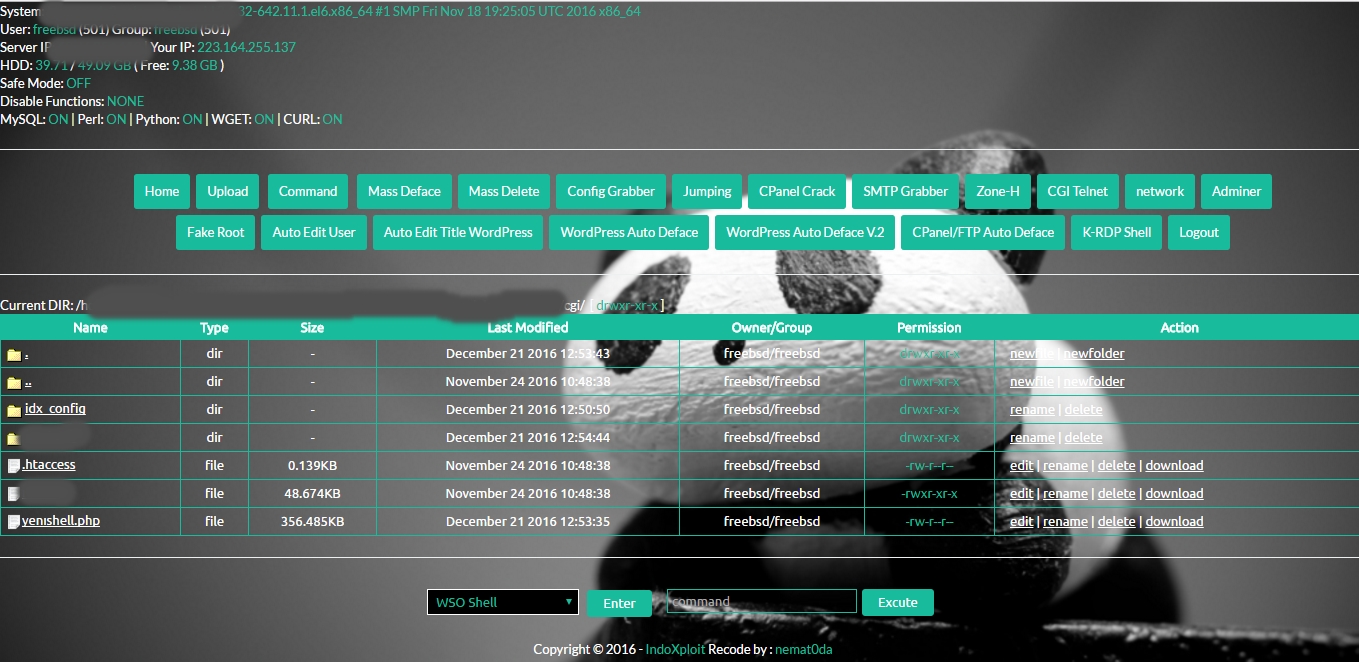Delete the .htaccess file
This screenshot has width=1359, height=662.
(x=1116, y=465)
